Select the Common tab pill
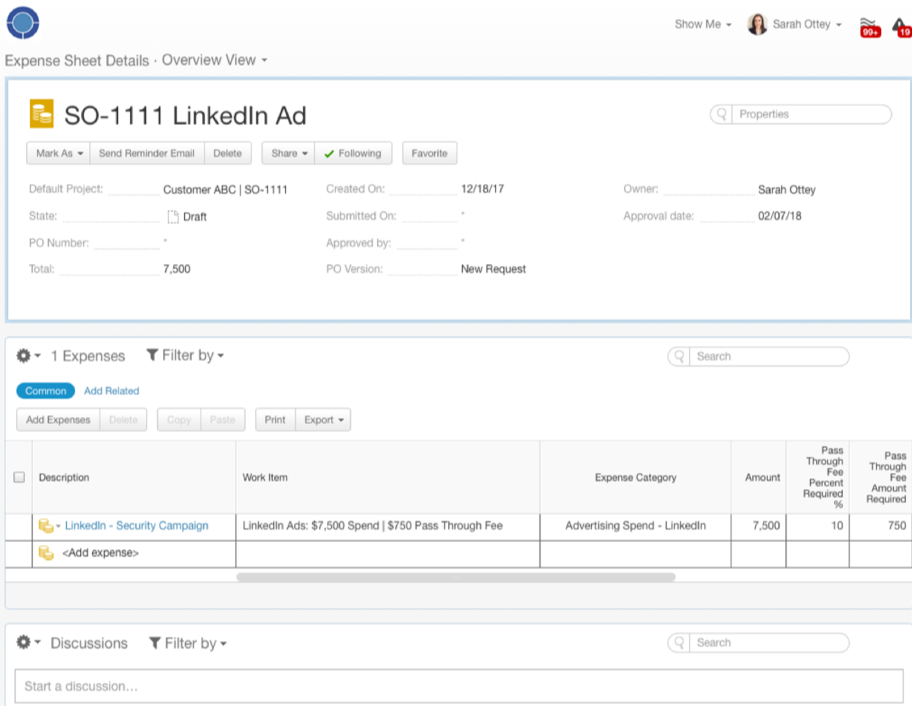The height and width of the screenshot is (706, 912). 45,391
